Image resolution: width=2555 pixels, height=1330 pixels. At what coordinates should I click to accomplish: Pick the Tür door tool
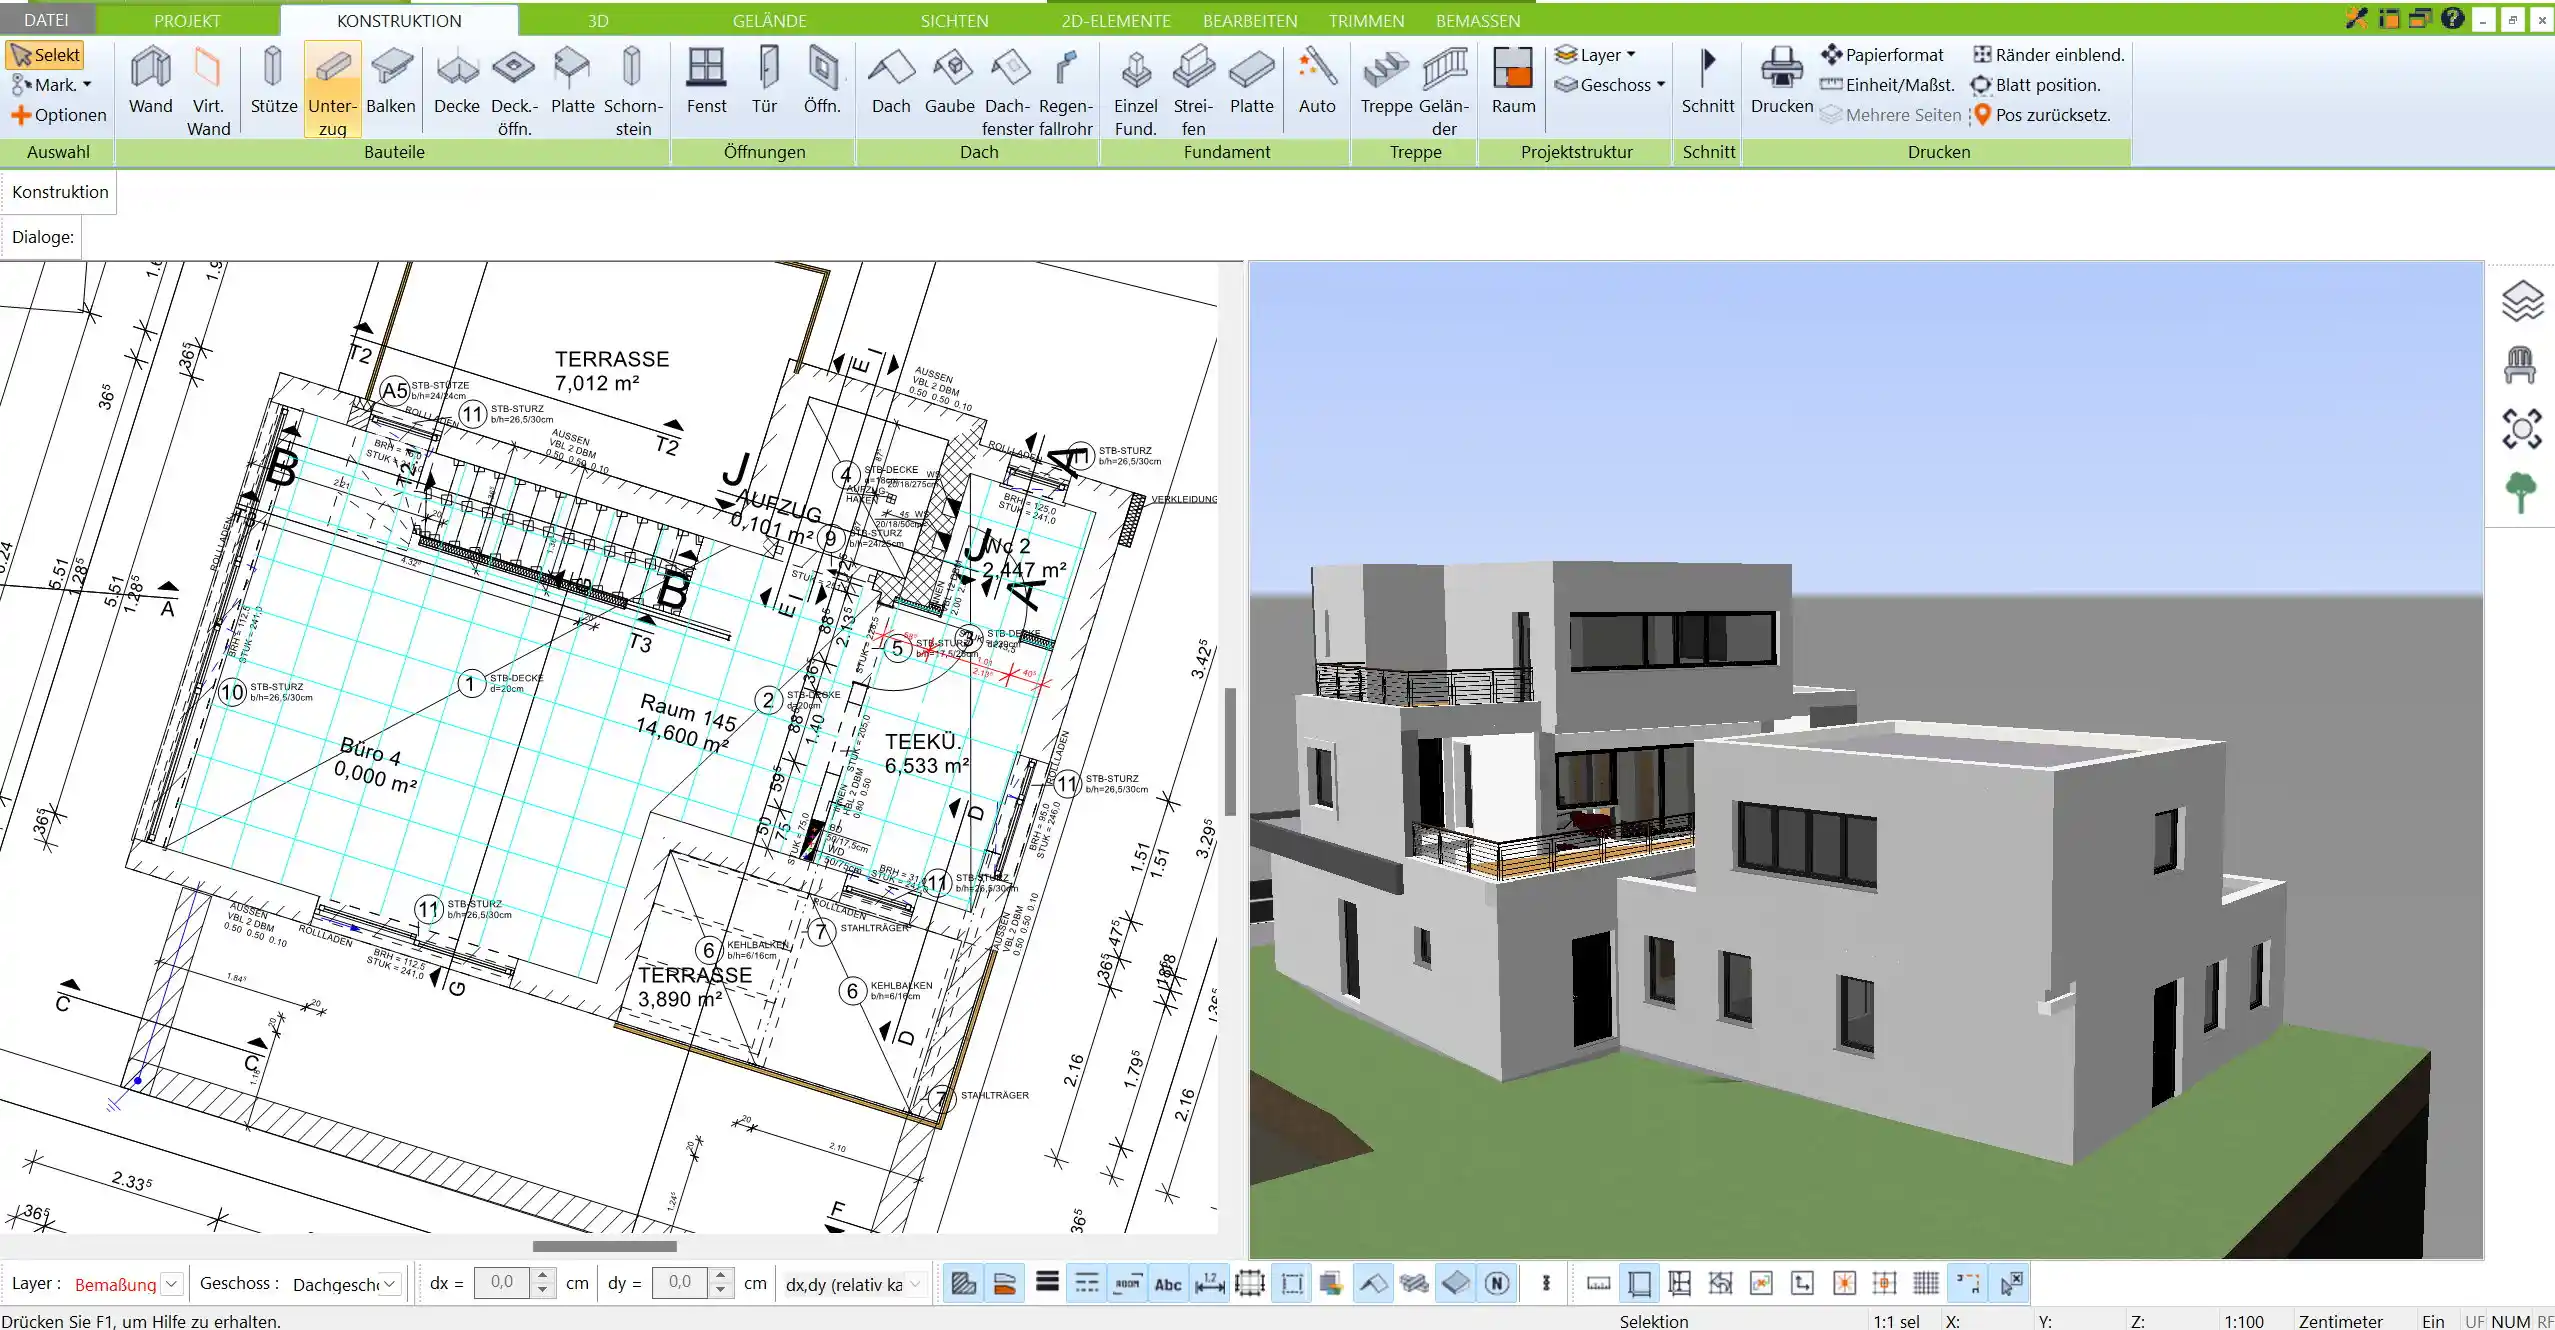765,81
